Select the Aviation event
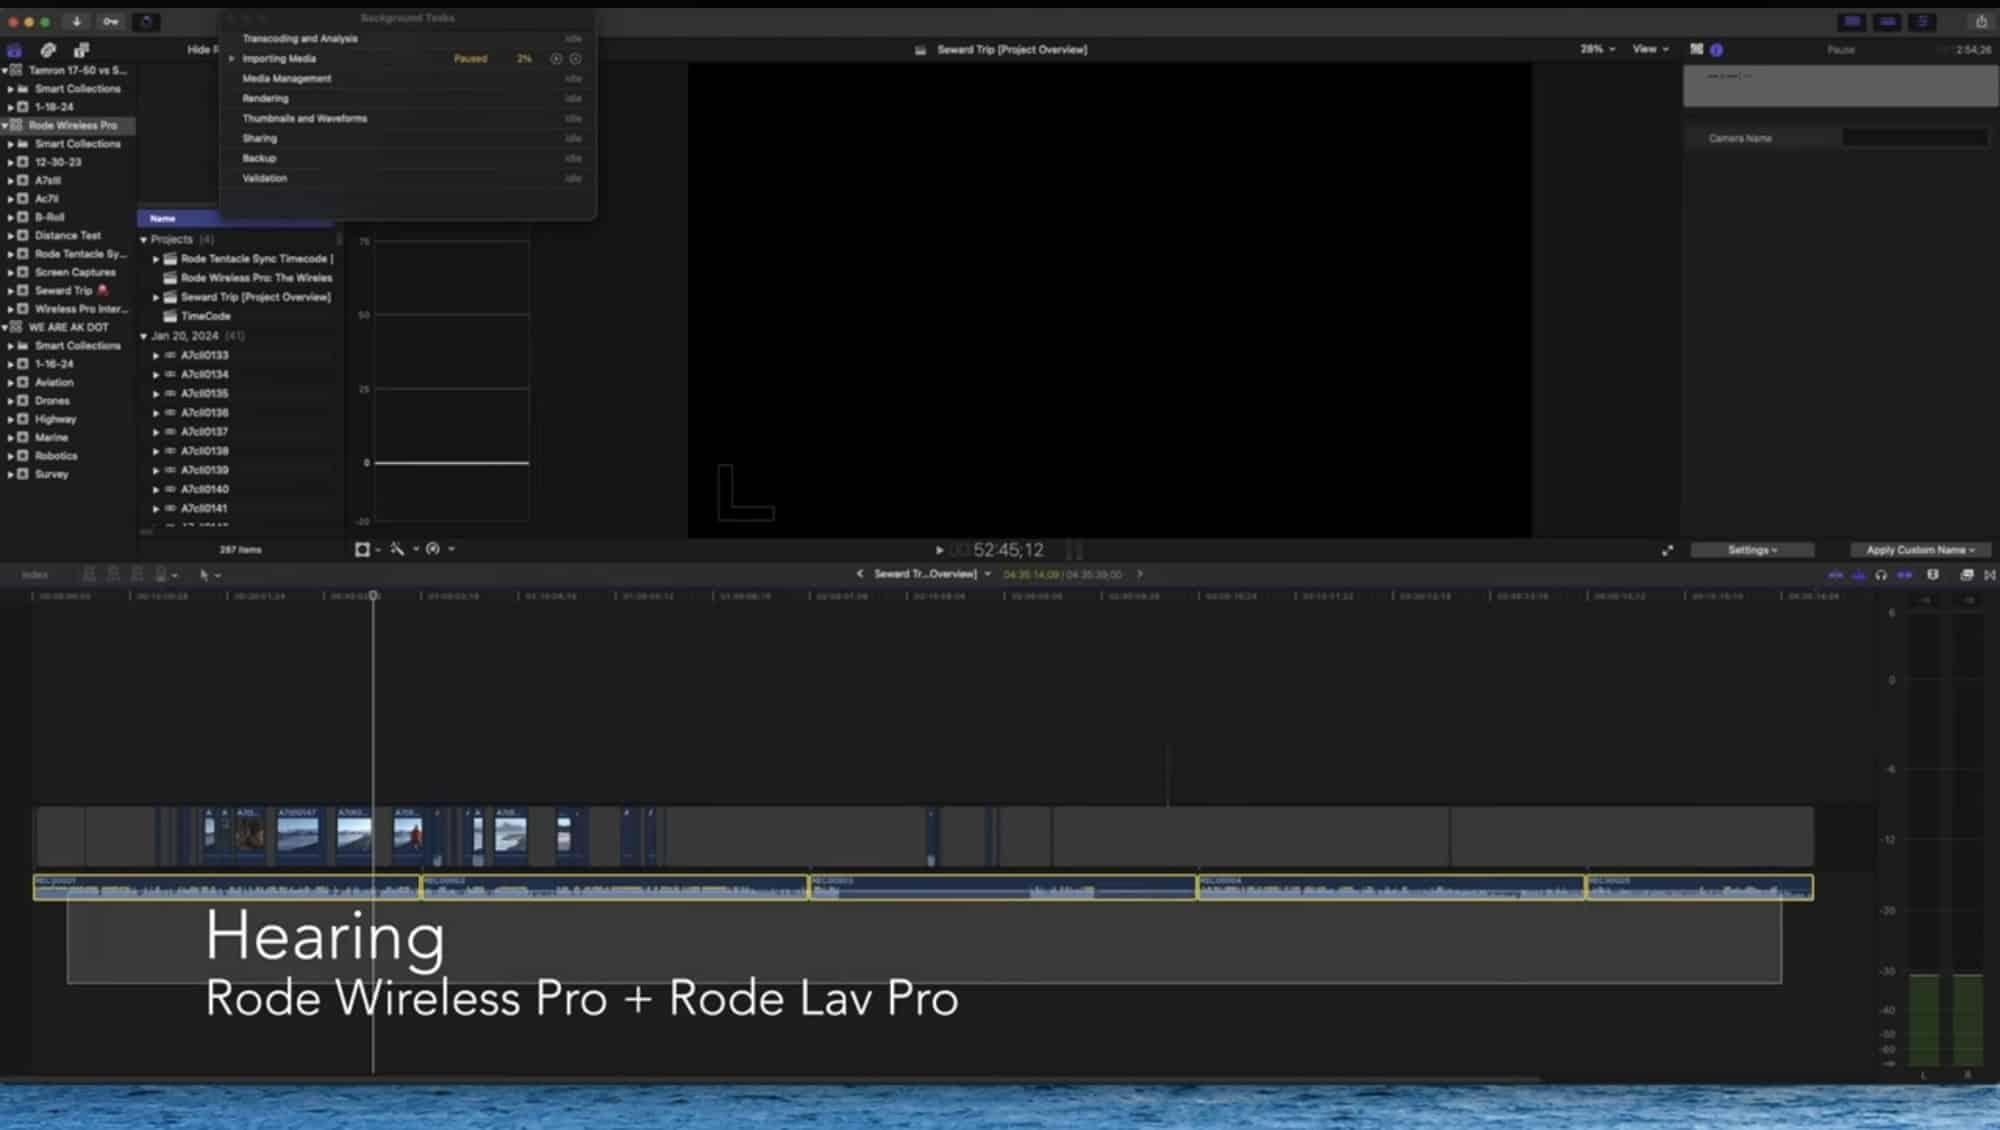The image size is (2000, 1130). [x=54, y=382]
